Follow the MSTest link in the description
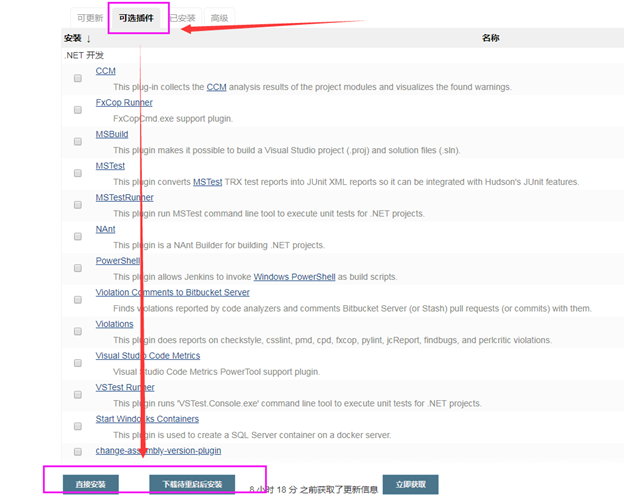Image resolution: width=624 pixels, height=497 pixels. tap(207, 182)
